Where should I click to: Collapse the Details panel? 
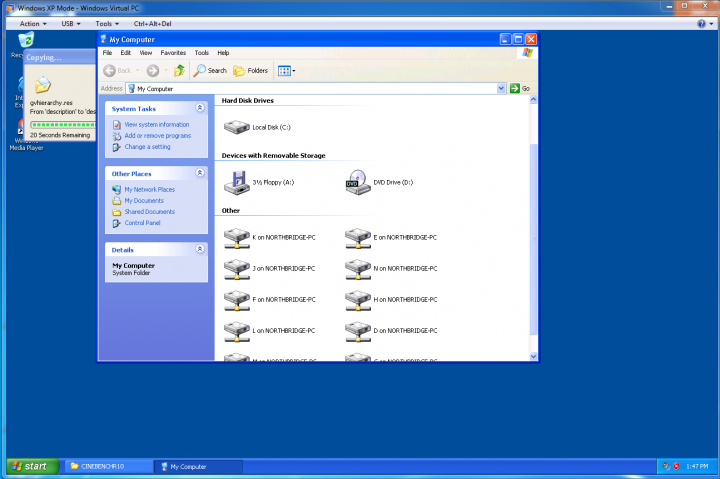coord(200,249)
